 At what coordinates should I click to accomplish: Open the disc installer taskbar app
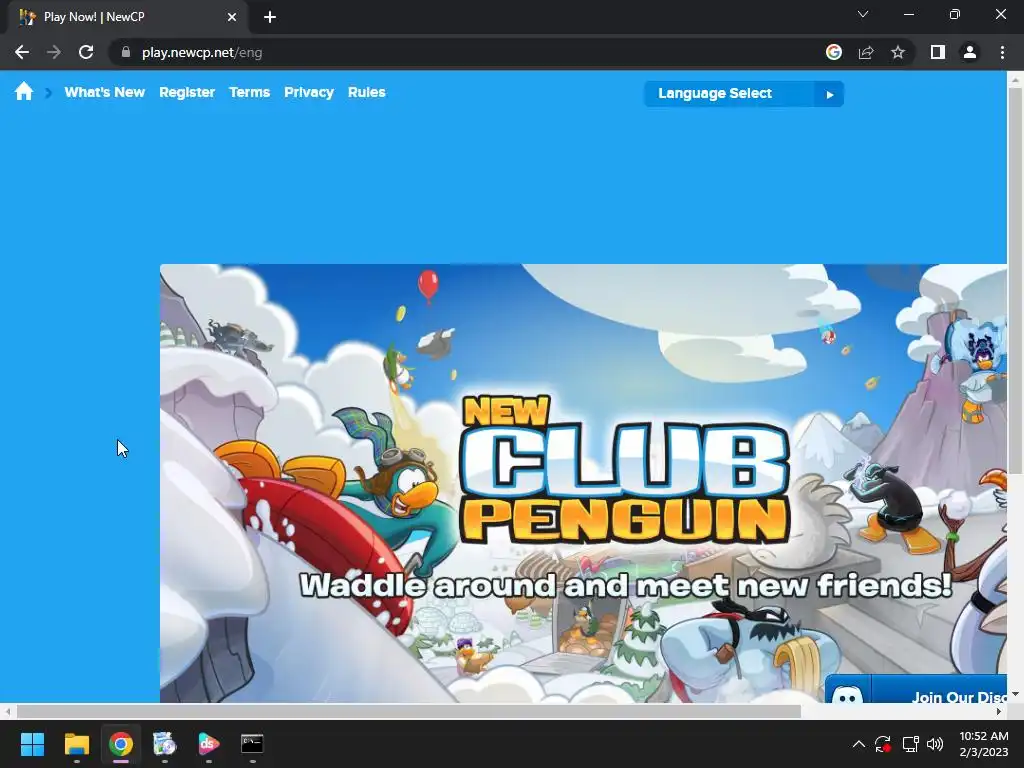(165, 744)
